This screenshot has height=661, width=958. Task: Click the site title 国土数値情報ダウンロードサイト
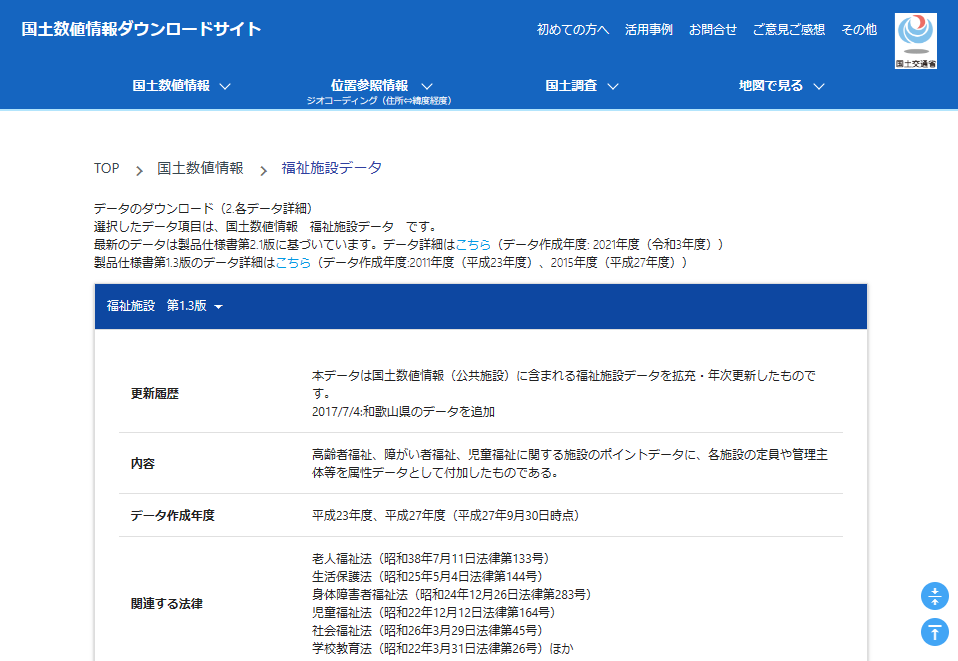point(141,29)
